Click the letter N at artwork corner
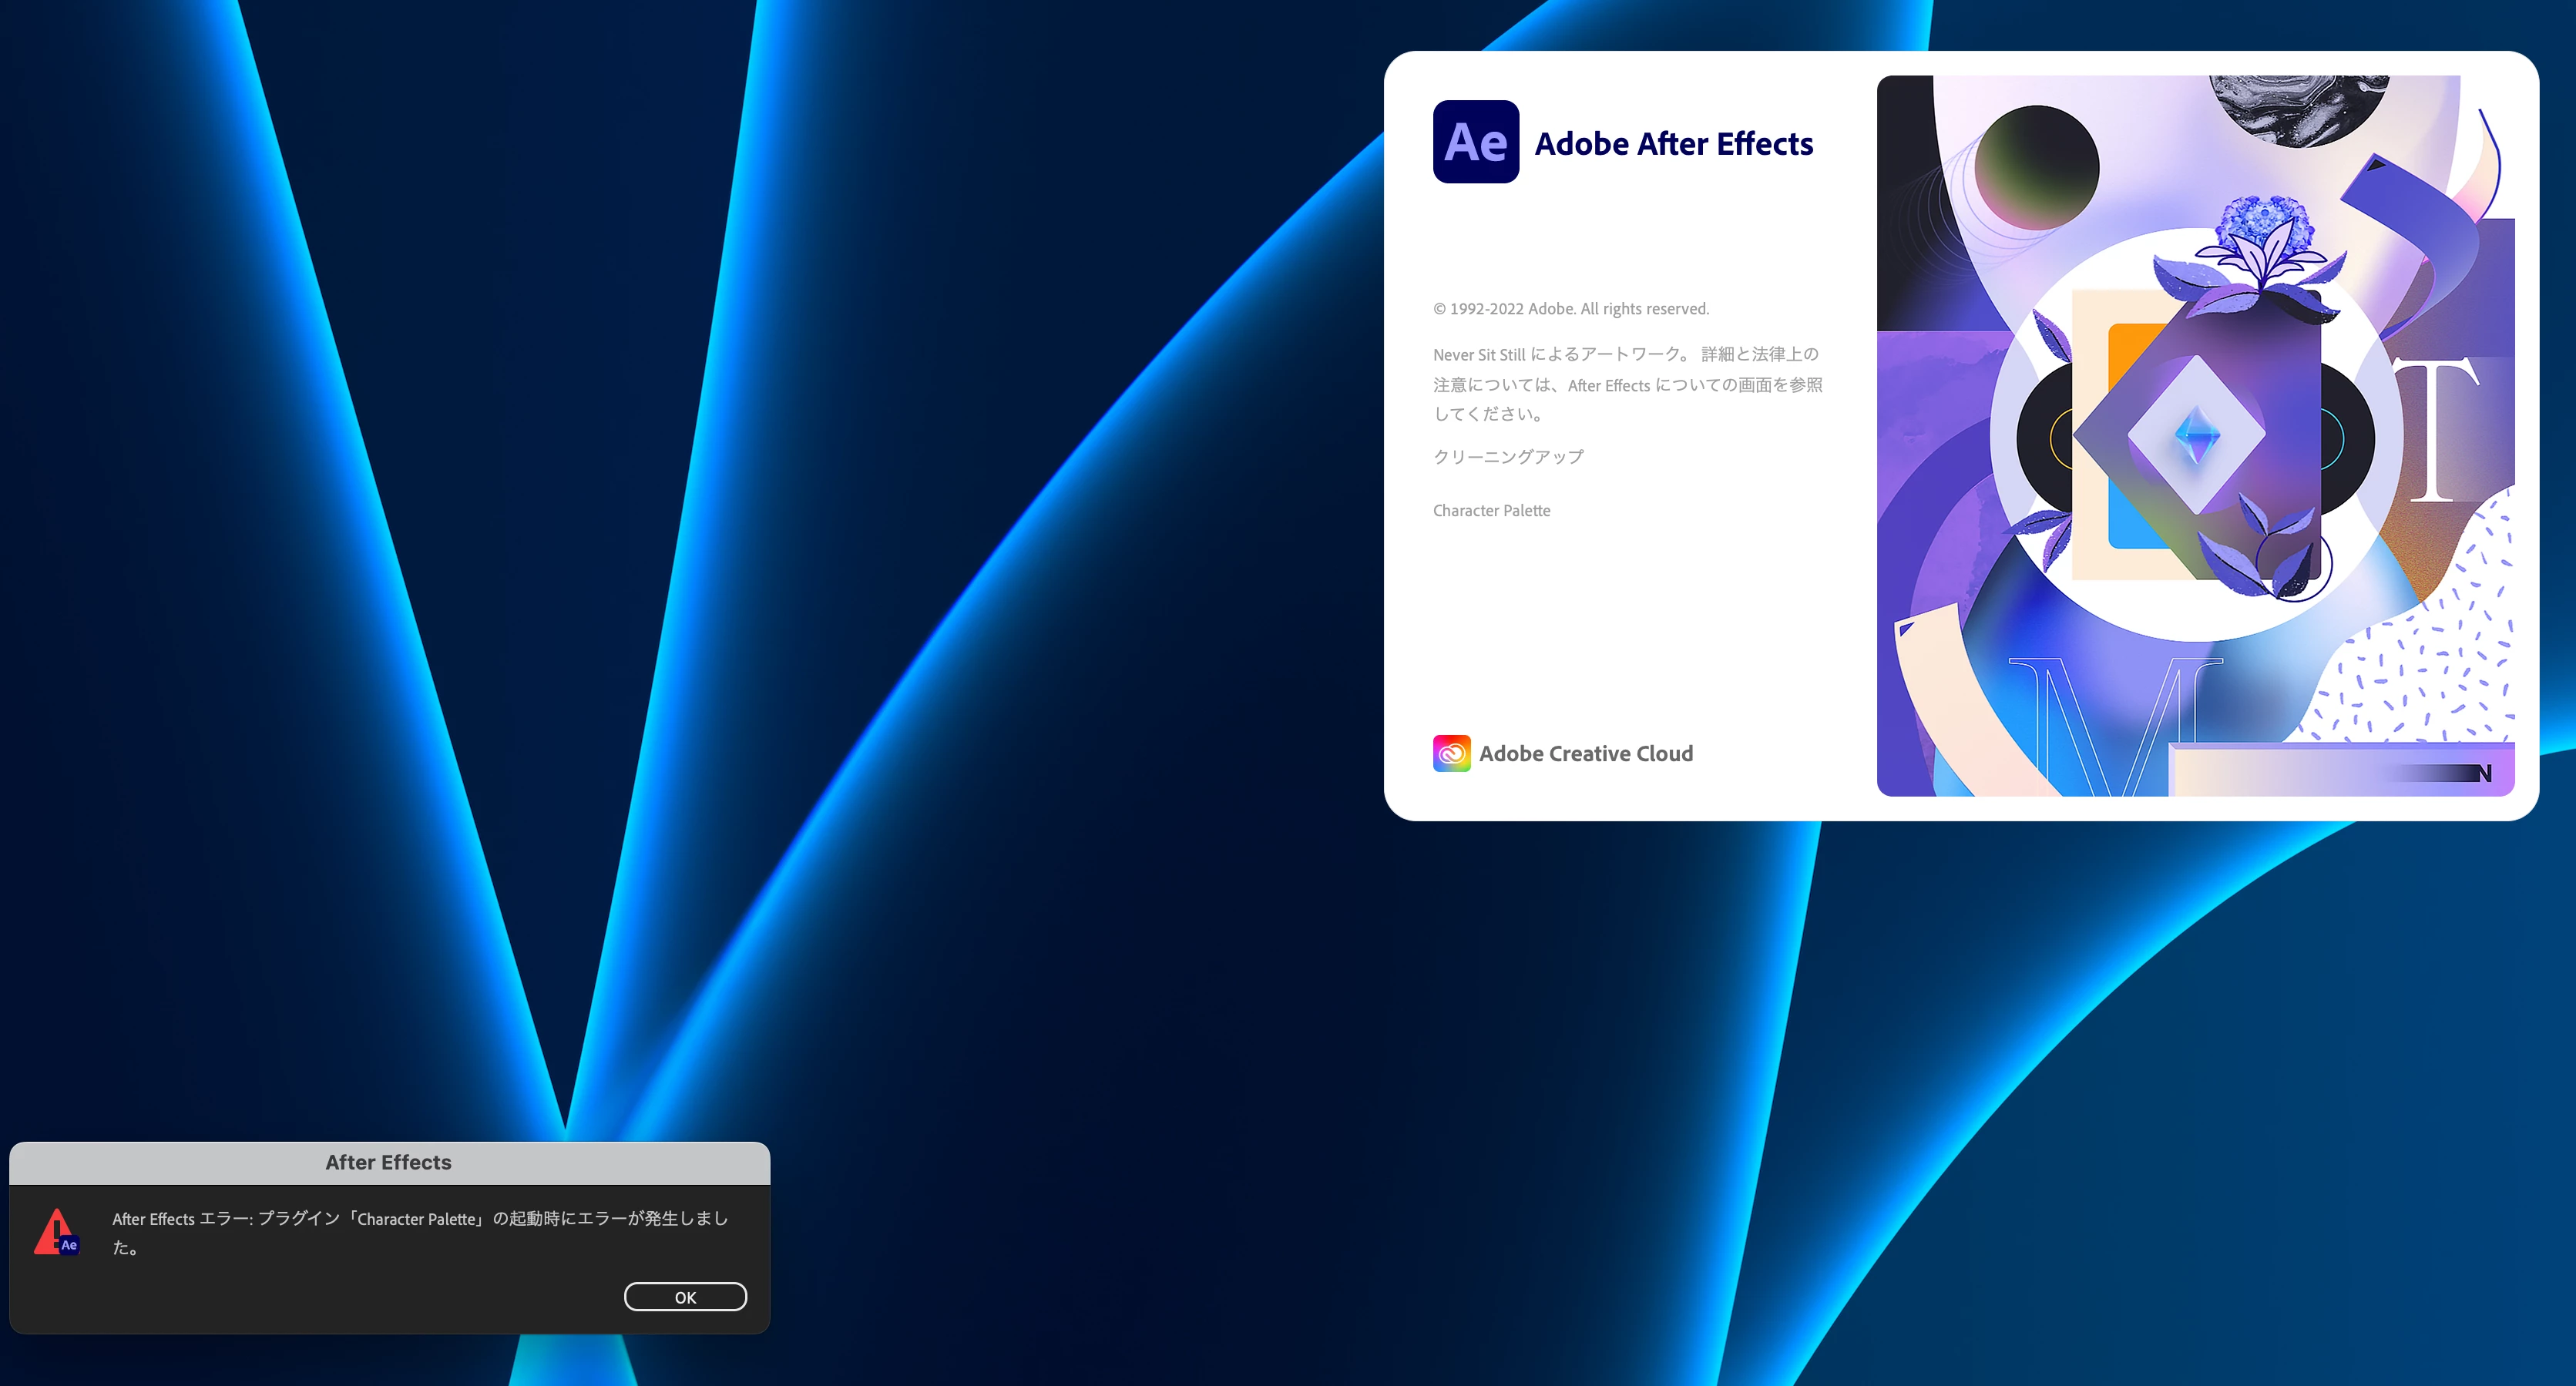The image size is (2576, 1386). tap(2484, 773)
